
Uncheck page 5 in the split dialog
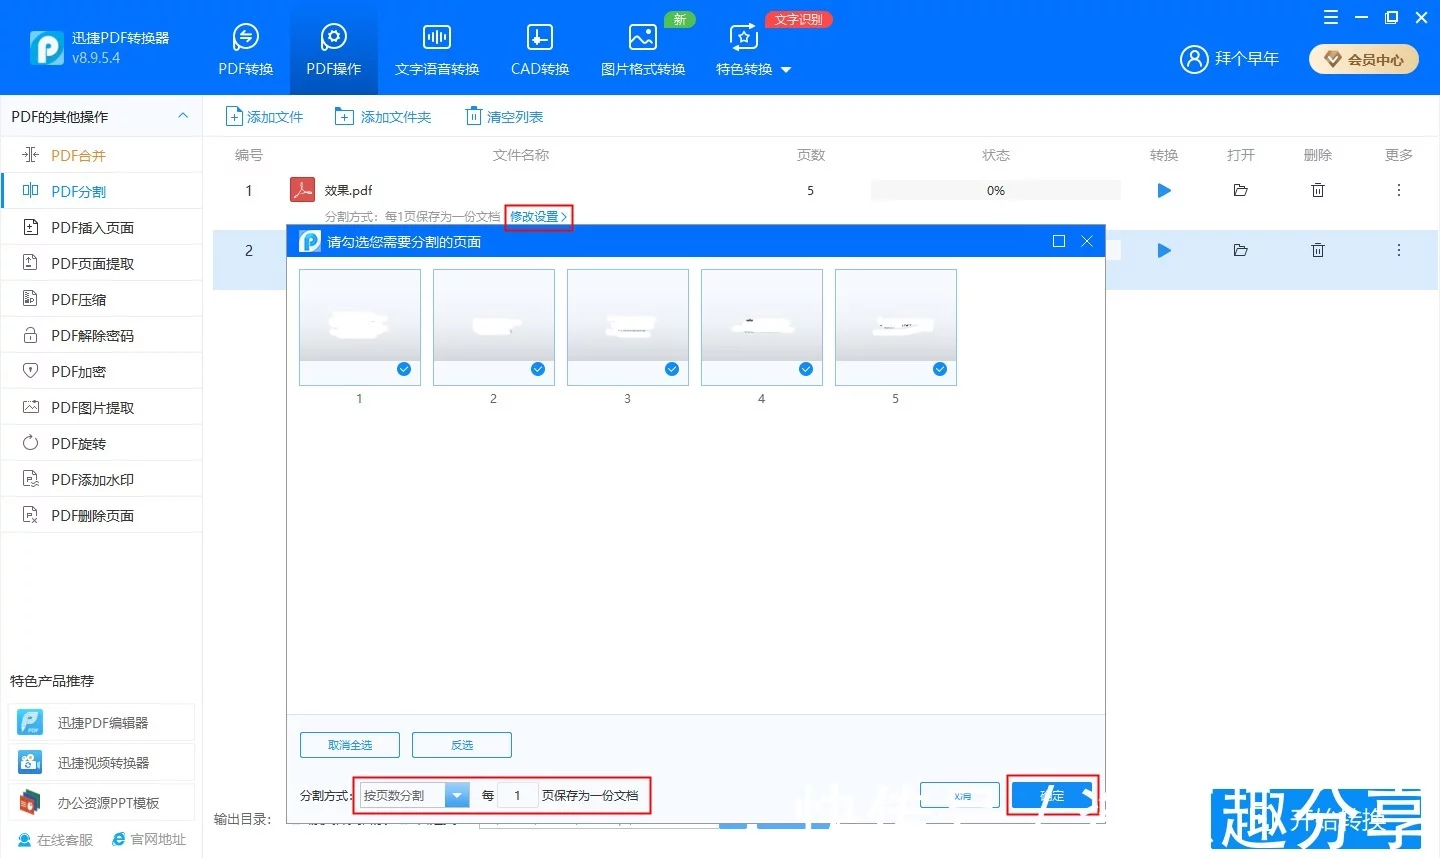940,369
